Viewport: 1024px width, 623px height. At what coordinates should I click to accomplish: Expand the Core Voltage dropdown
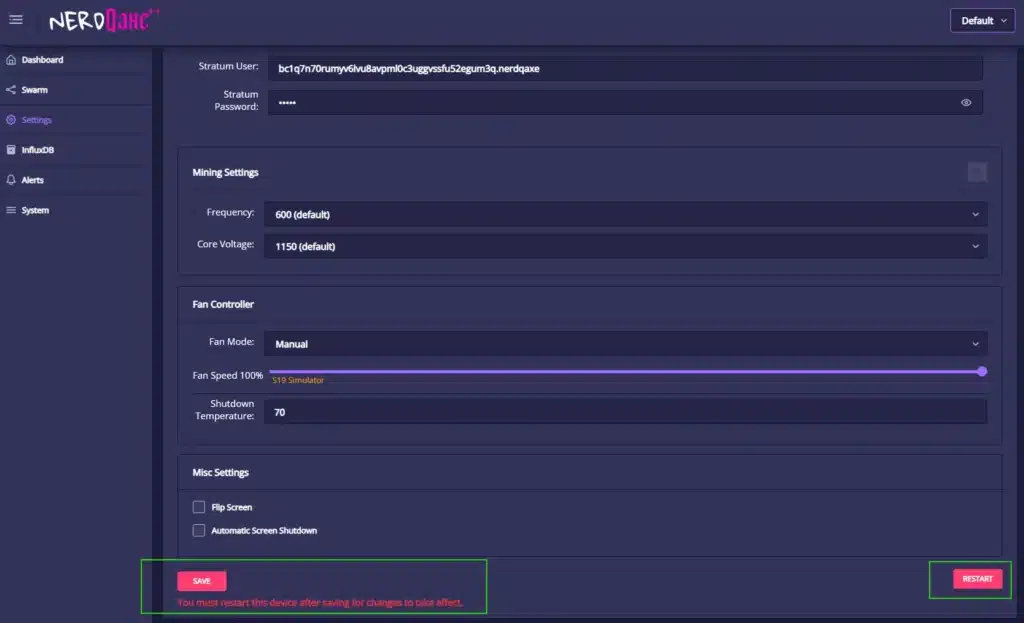pyautogui.click(x=625, y=246)
